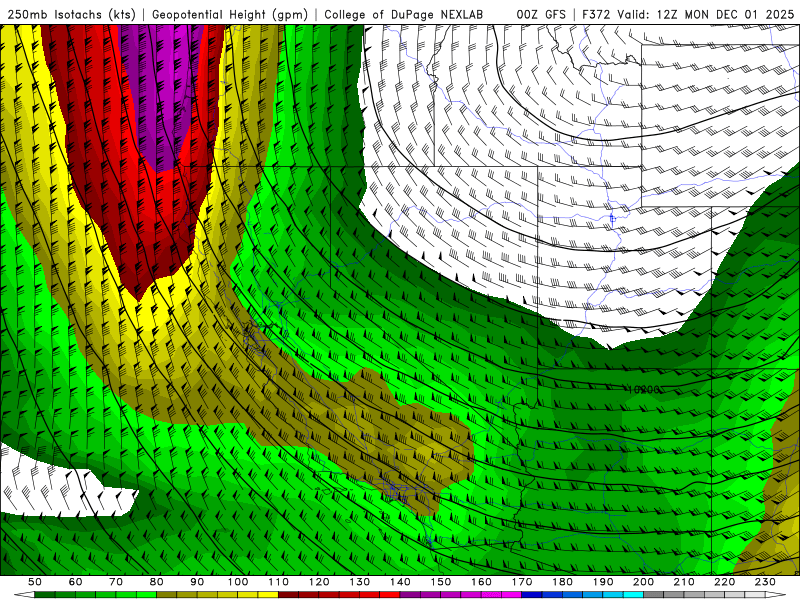This screenshot has width=800, height=600.
Task: Click the '10200' height contour label
Action: coord(643,390)
